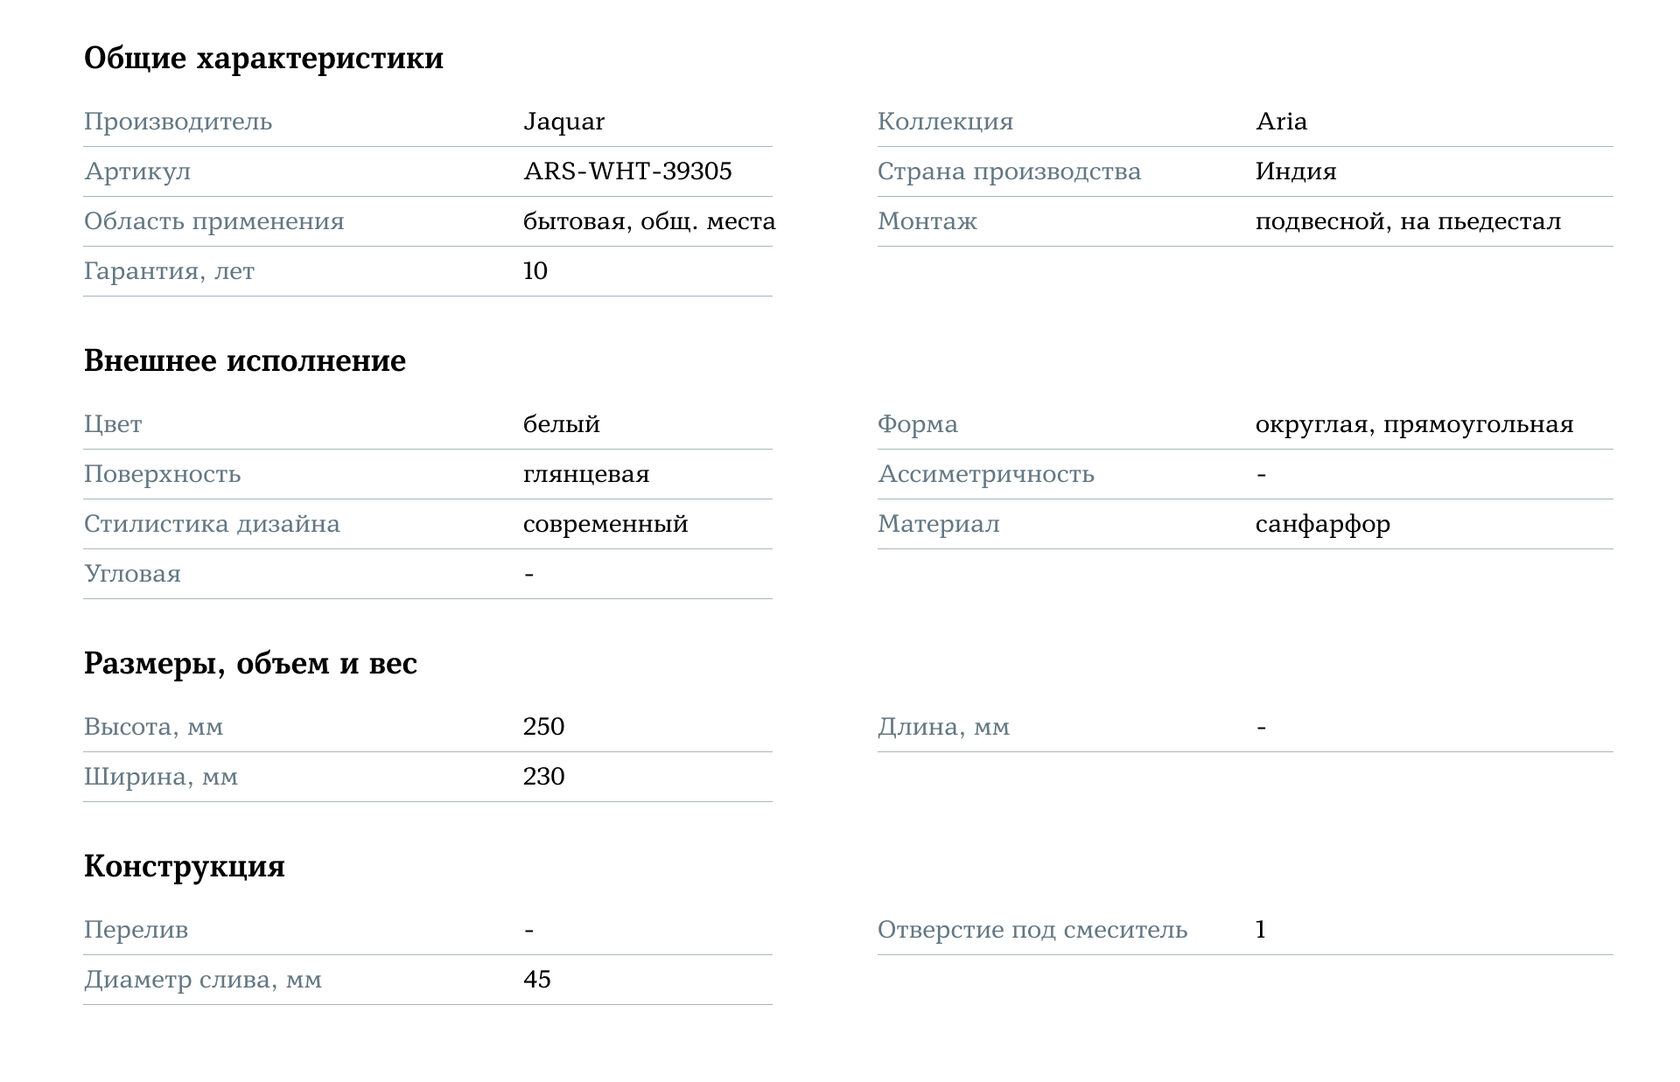Click the shape value 'округлая, прямоугольная'
Image resolution: width=1680 pixels, height=1082 pixels.
(x=1414, y=424)
